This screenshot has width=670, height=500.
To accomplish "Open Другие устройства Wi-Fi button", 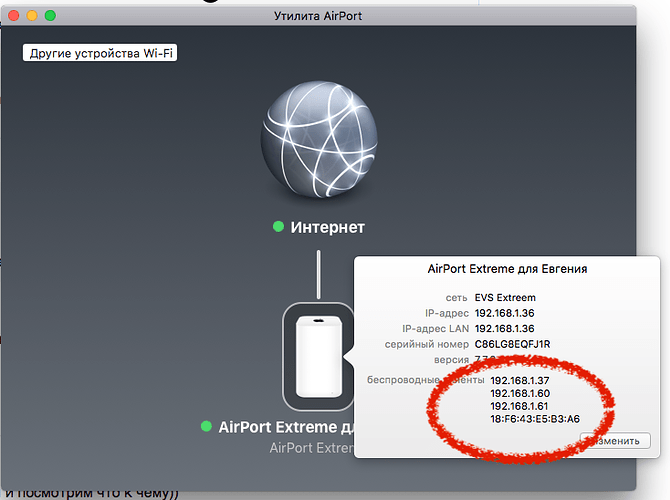I will [x=100, y=53].
